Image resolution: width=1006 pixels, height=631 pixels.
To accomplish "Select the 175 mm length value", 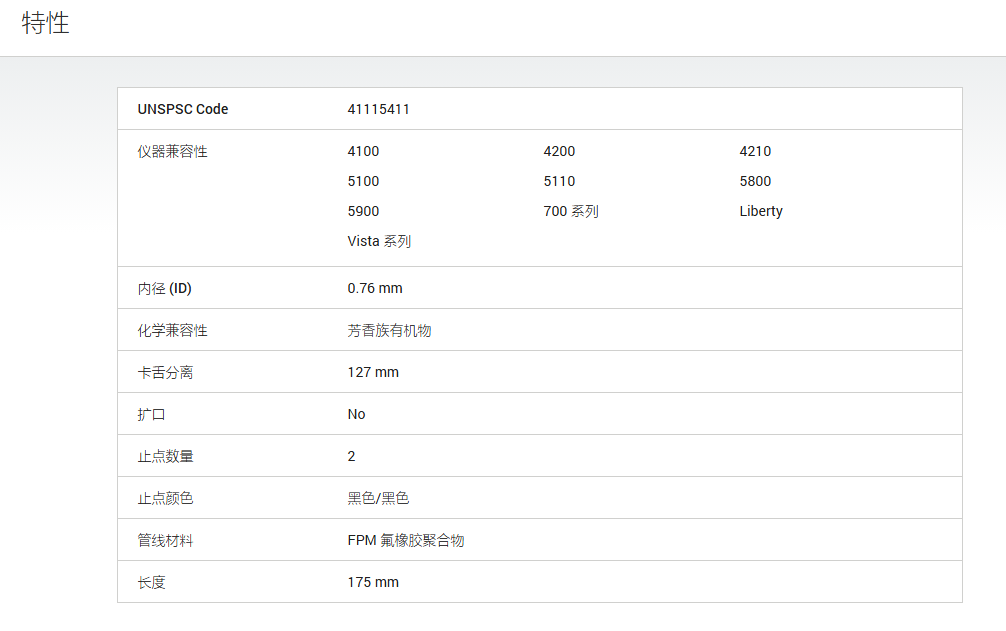I will pyautogui.click(x=373, y=582).
